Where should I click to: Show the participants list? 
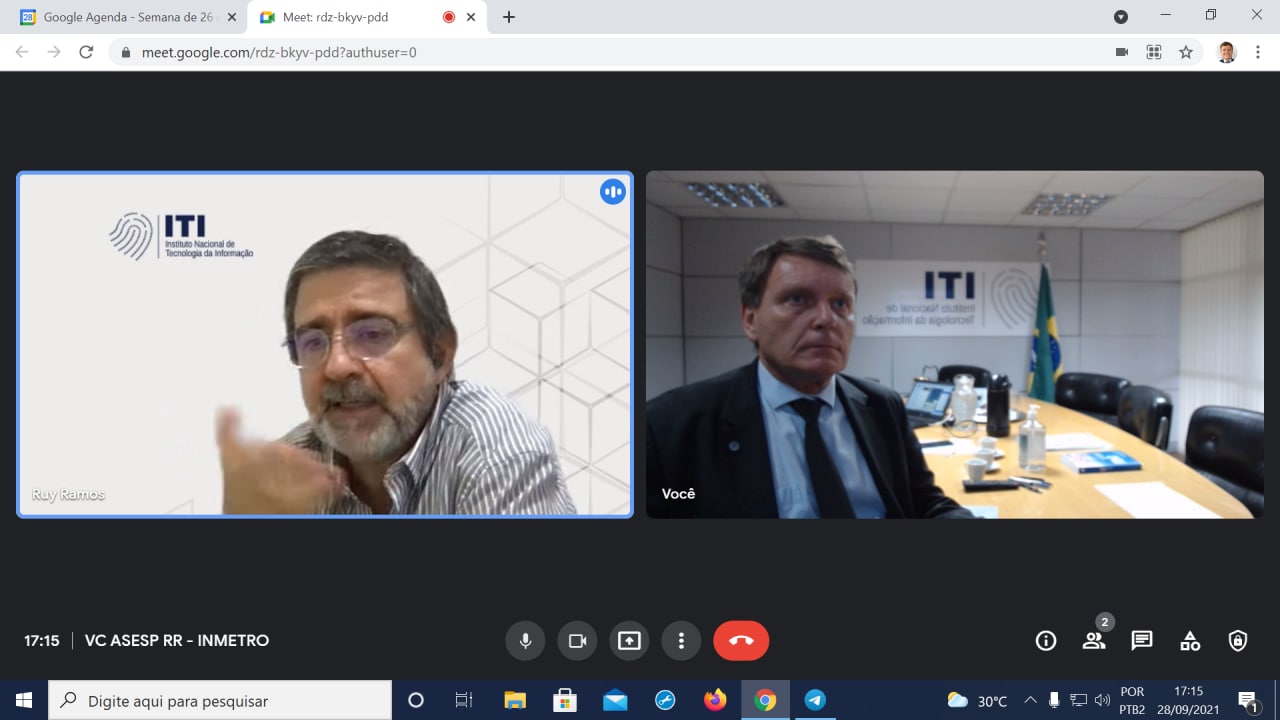pyautogui.click(x=1094, y=641)
